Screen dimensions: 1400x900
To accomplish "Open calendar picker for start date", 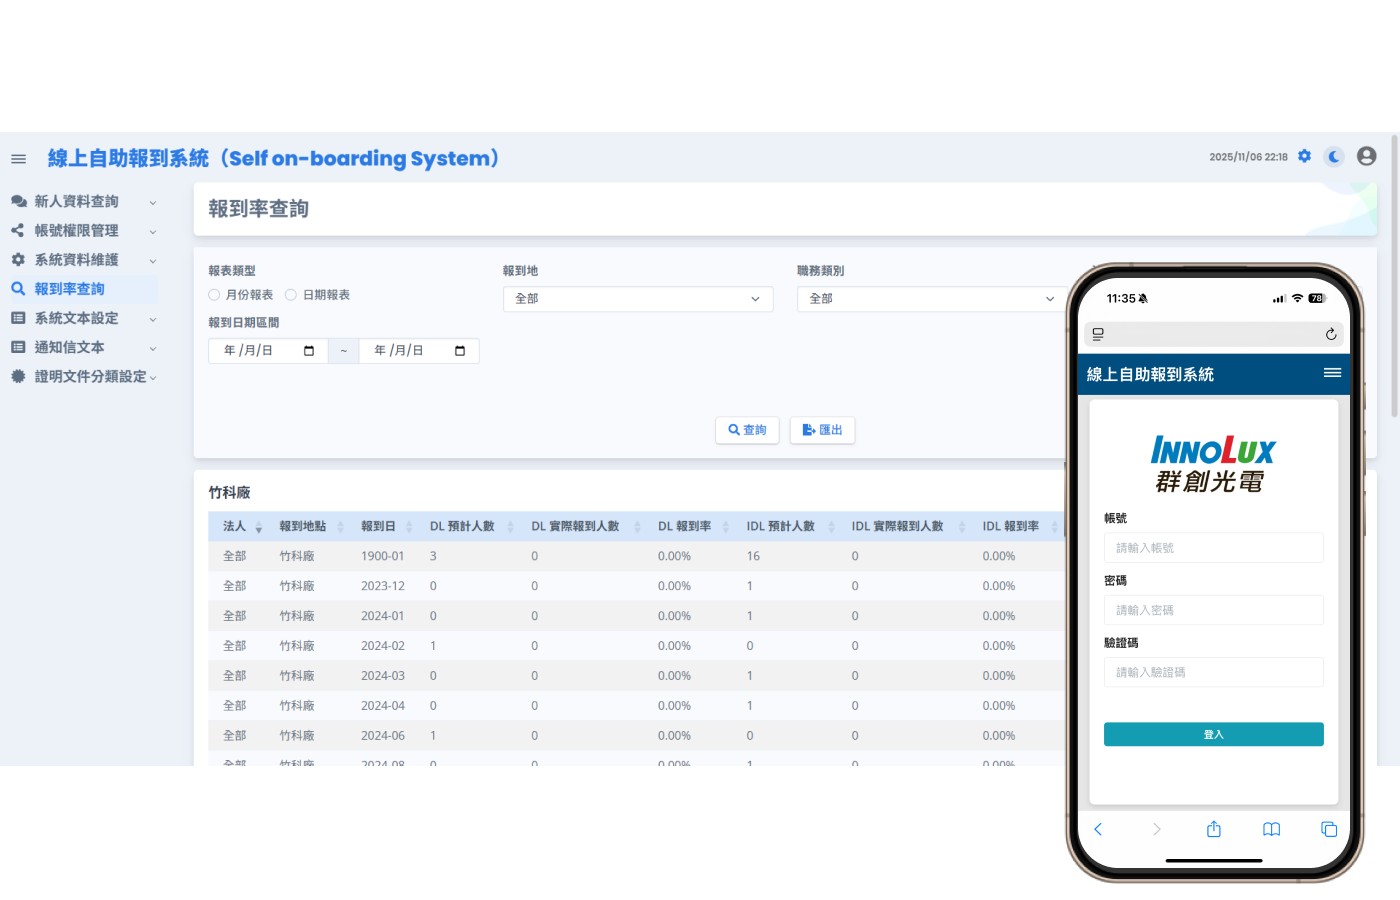I will point(309,351).
